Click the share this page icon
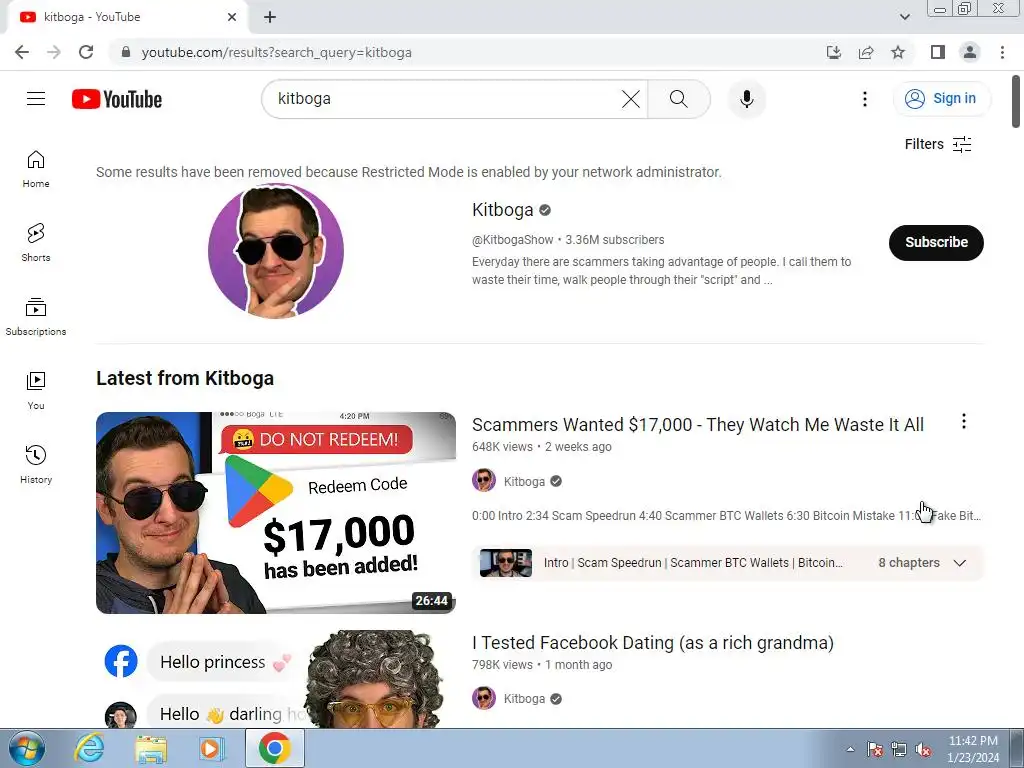 pyautogui.click(x=866, y=52)
